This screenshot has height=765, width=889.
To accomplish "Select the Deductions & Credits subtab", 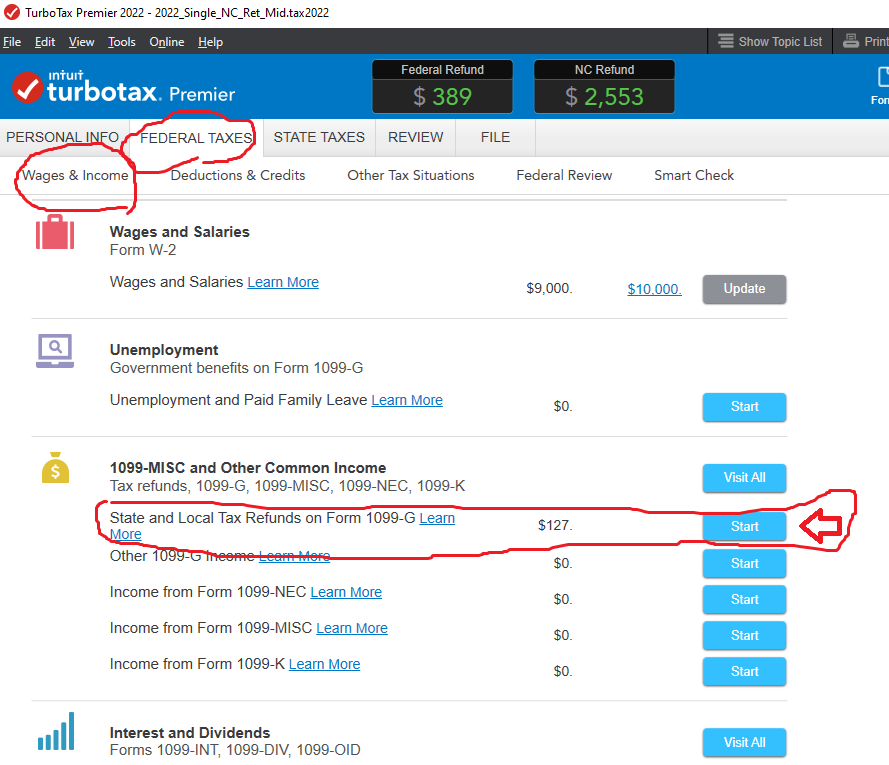I will [238, 175].
